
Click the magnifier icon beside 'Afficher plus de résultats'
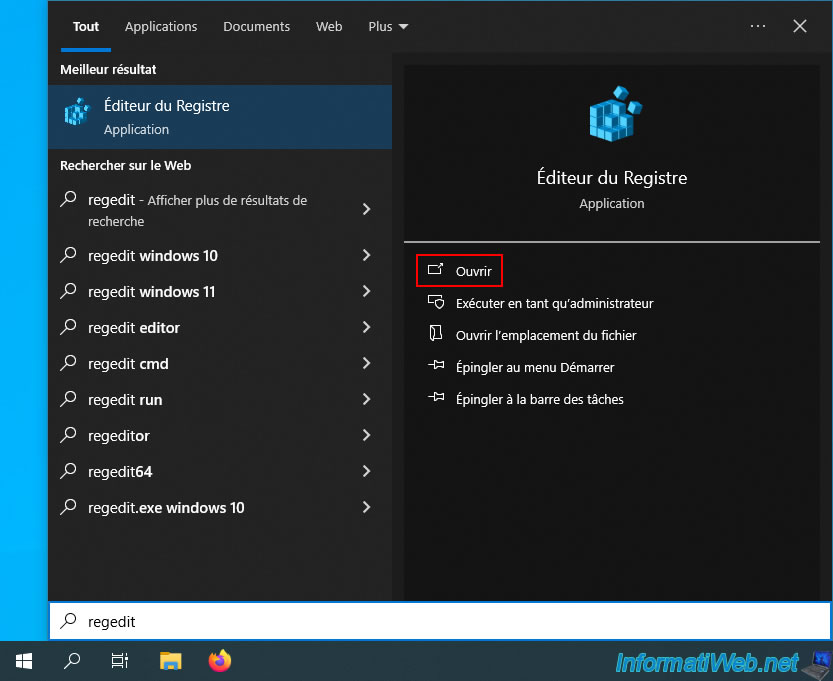(x=69, y=199)
